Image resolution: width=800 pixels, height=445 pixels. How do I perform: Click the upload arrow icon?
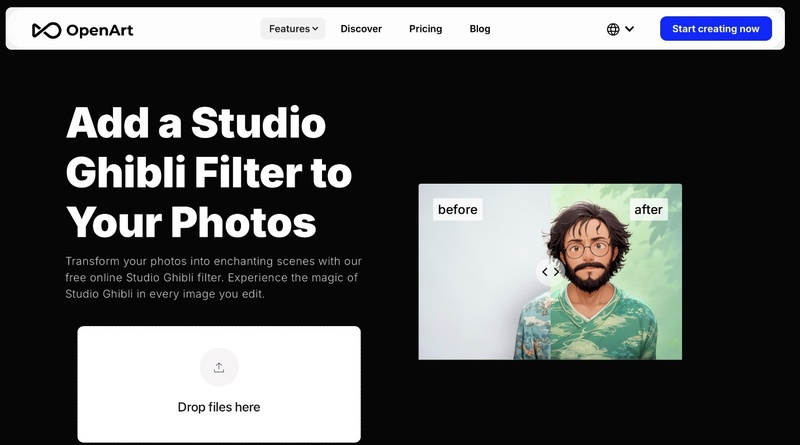click(219, 367)
